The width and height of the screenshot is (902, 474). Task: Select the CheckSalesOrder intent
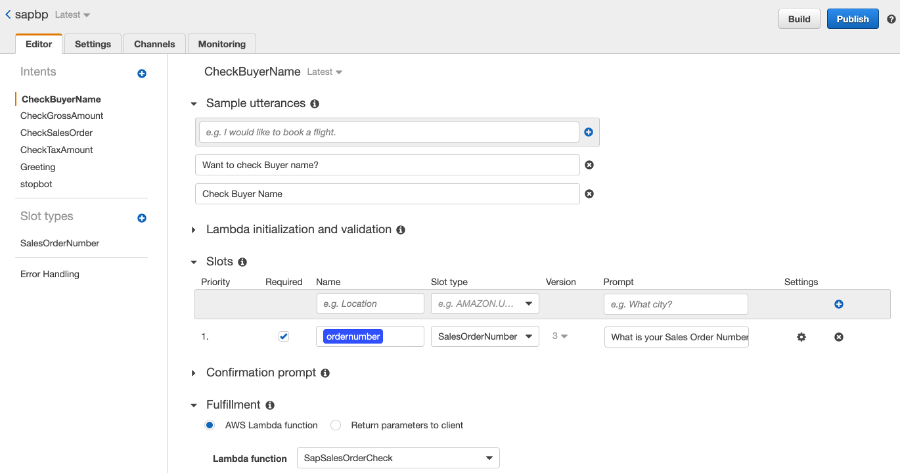(x=57, y=133)
